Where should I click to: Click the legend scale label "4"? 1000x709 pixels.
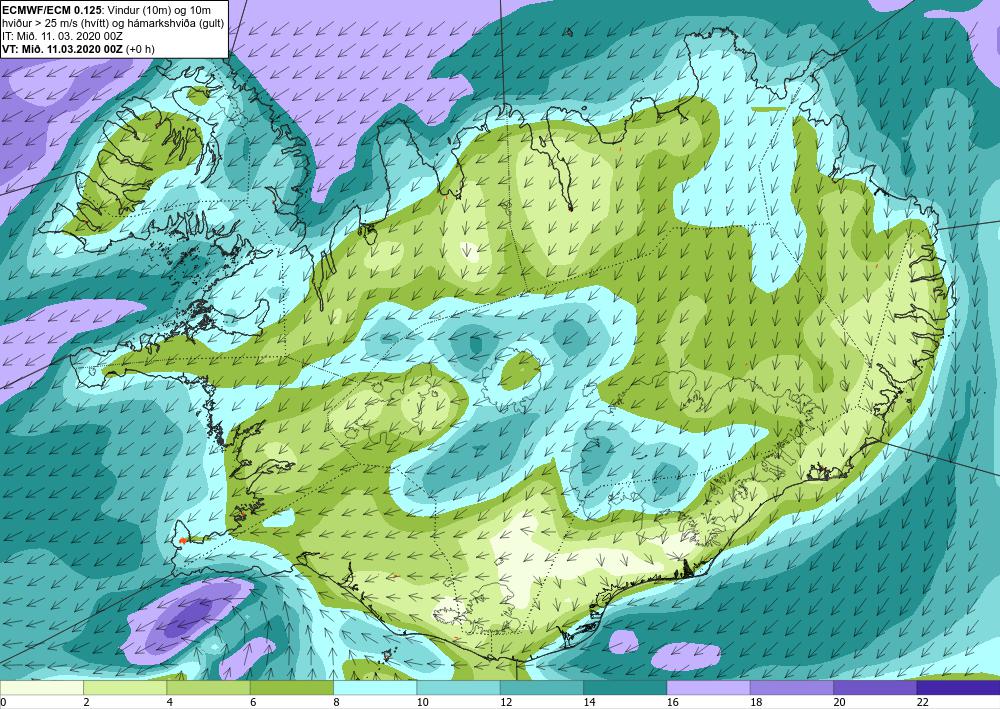pos(170,702)
